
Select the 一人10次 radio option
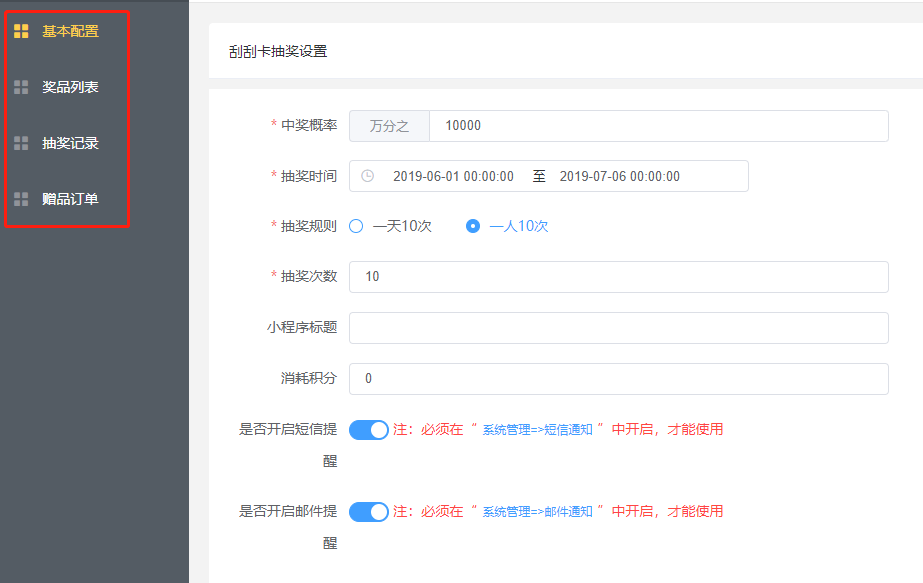tap(473, 226)
